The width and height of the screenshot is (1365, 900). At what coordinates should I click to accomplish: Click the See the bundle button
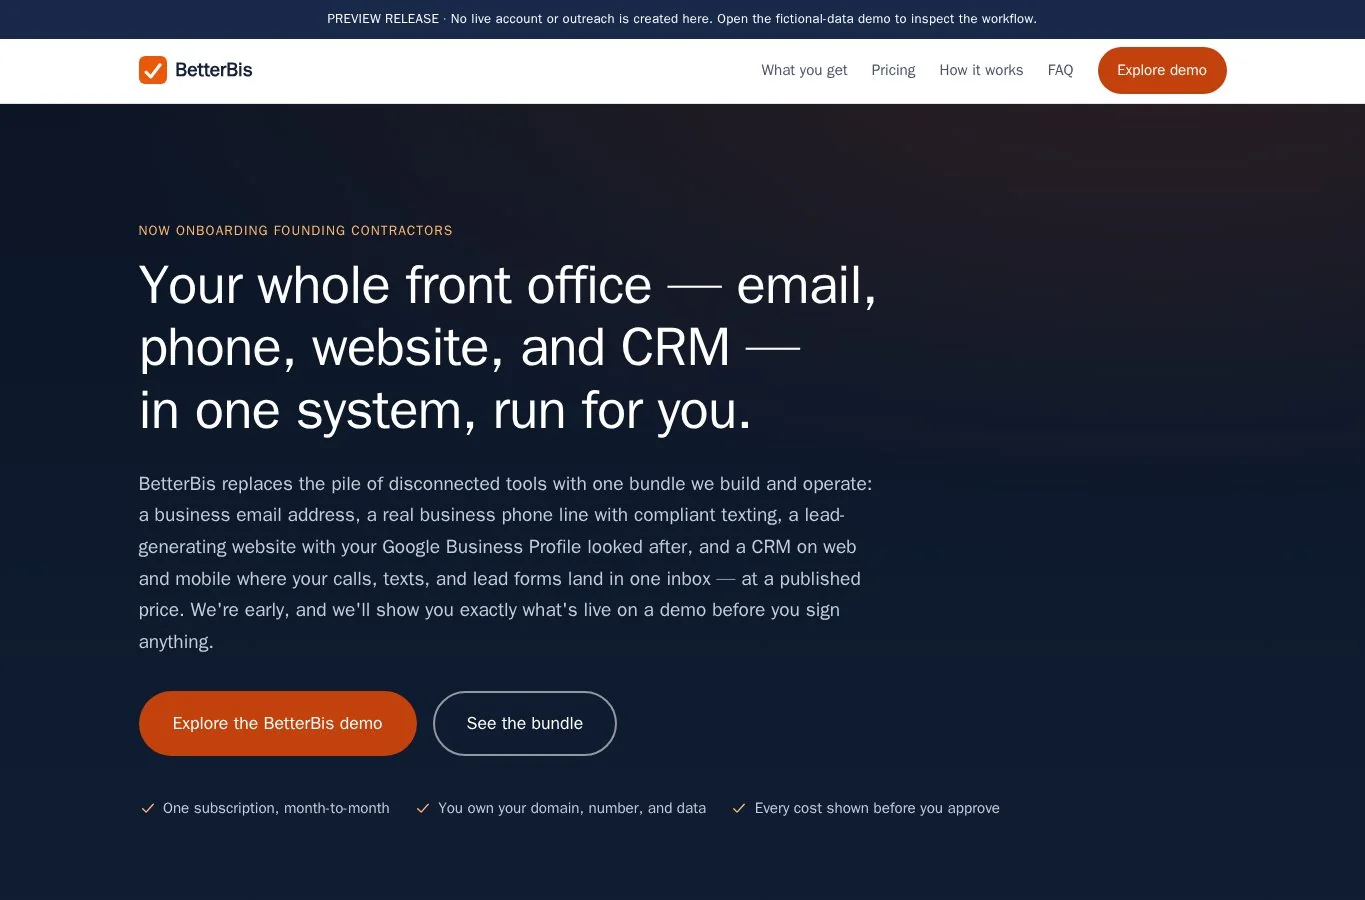tap(525, 723)
